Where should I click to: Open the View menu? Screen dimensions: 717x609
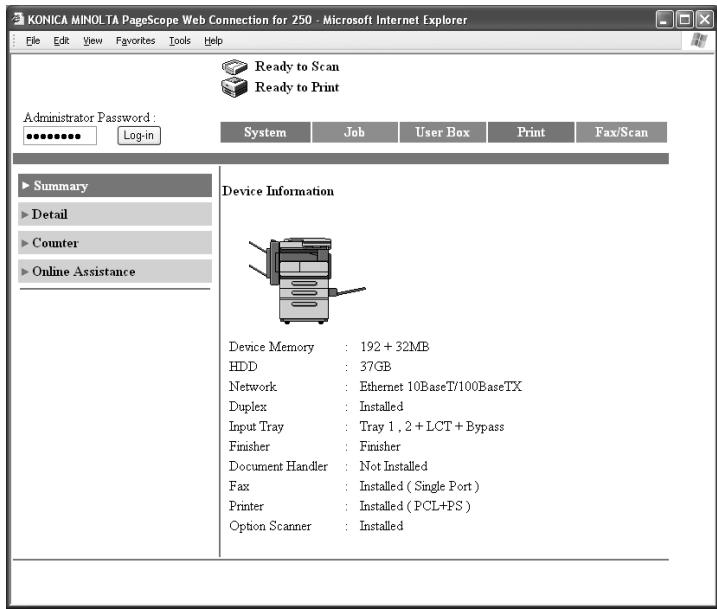coord(93,41)
